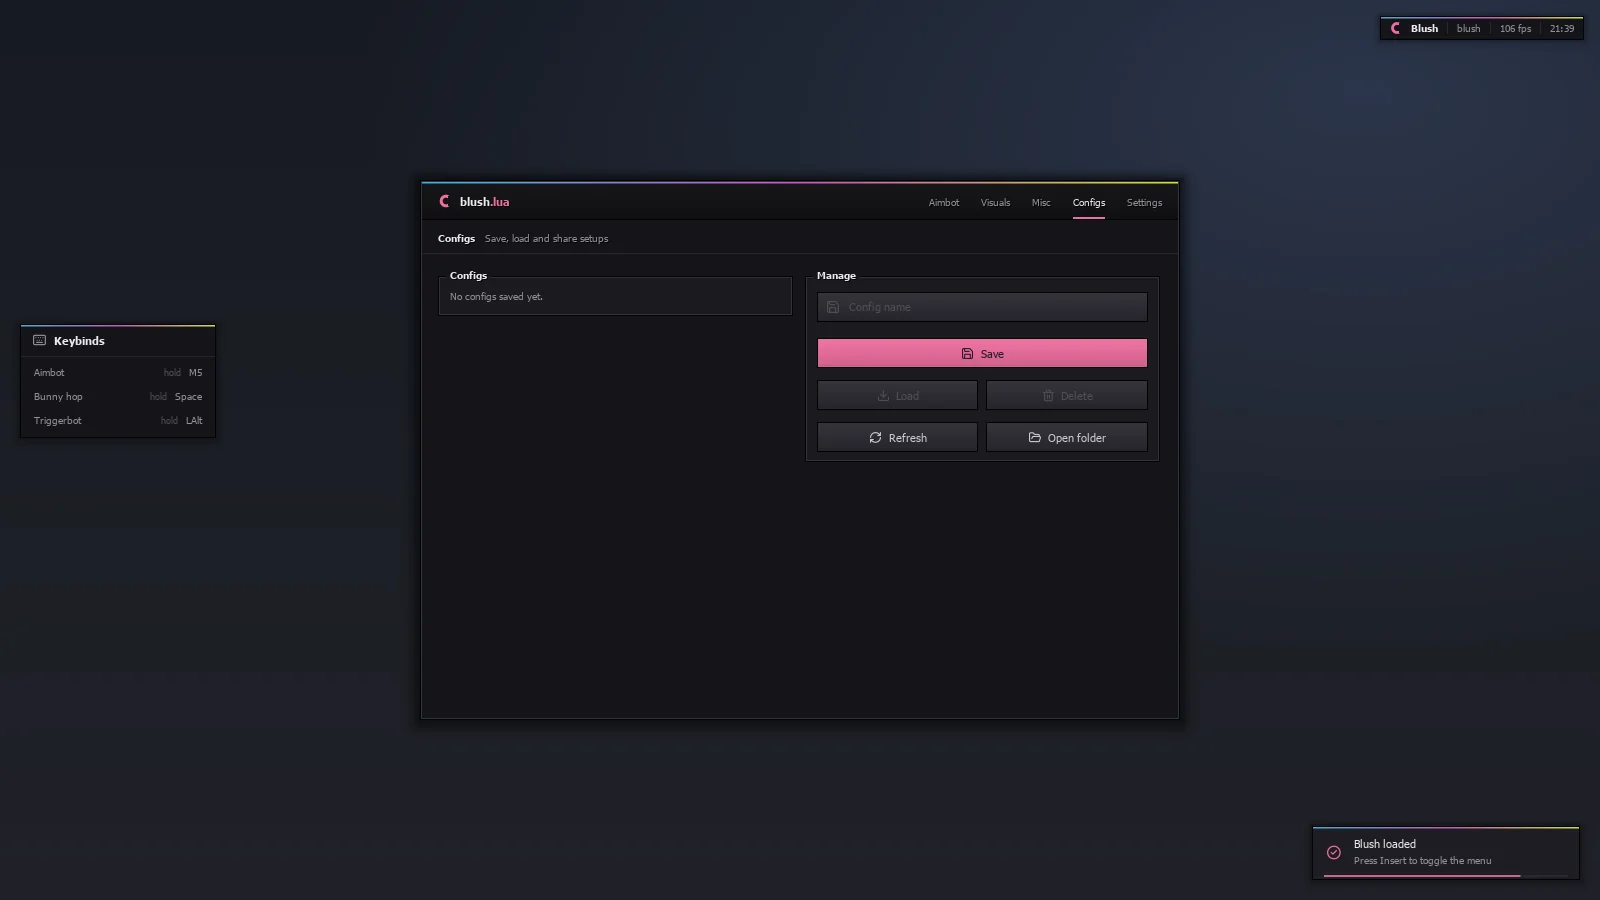Select the Configs tab in the menu header
The width and height of the screenshot is (1600, 900).
click(1089, 203)
